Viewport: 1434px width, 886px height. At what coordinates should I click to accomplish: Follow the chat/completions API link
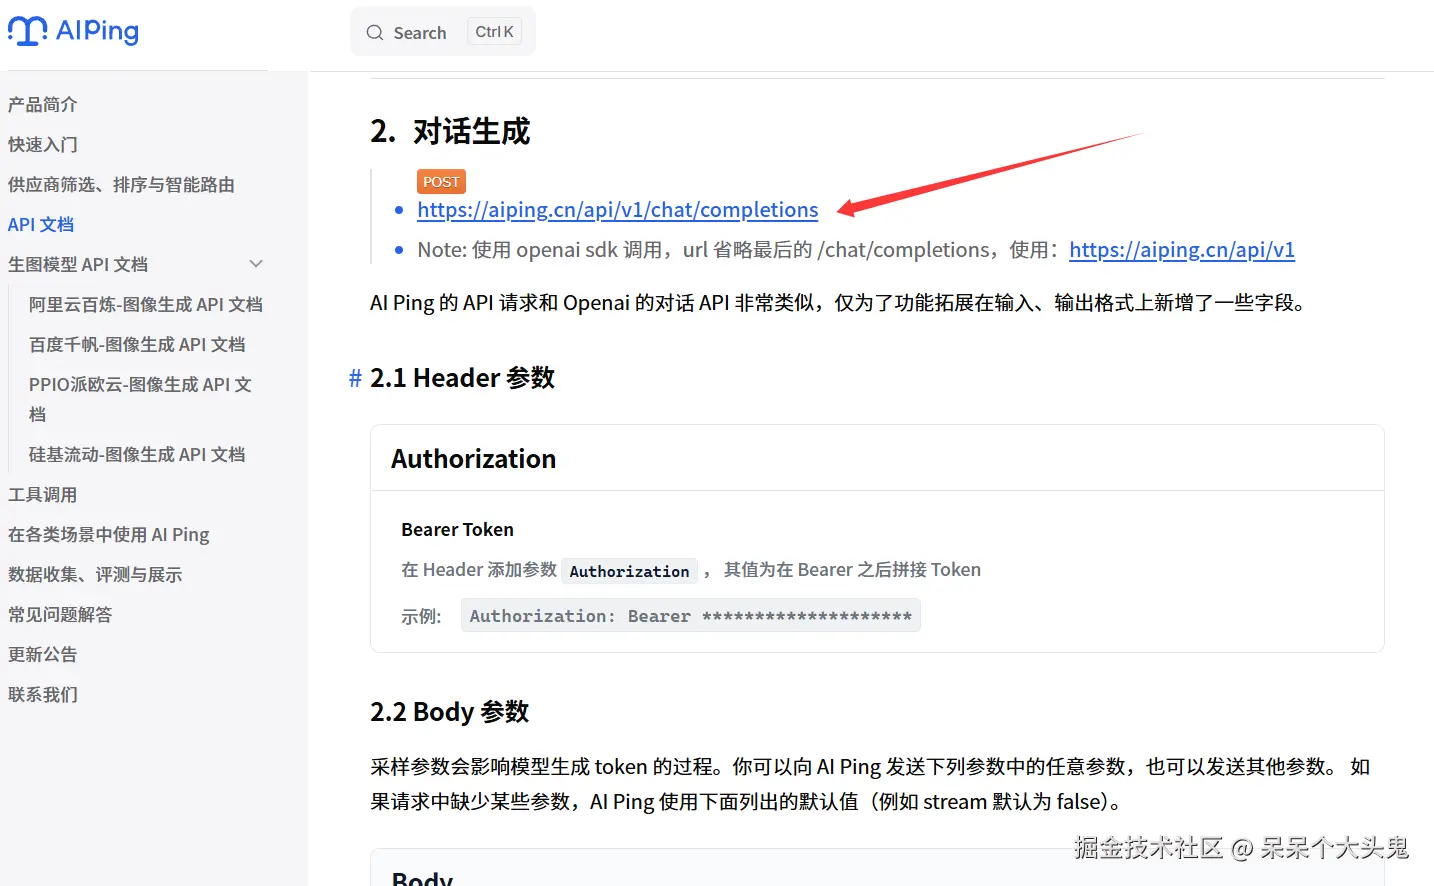click(x=618, y=210)
